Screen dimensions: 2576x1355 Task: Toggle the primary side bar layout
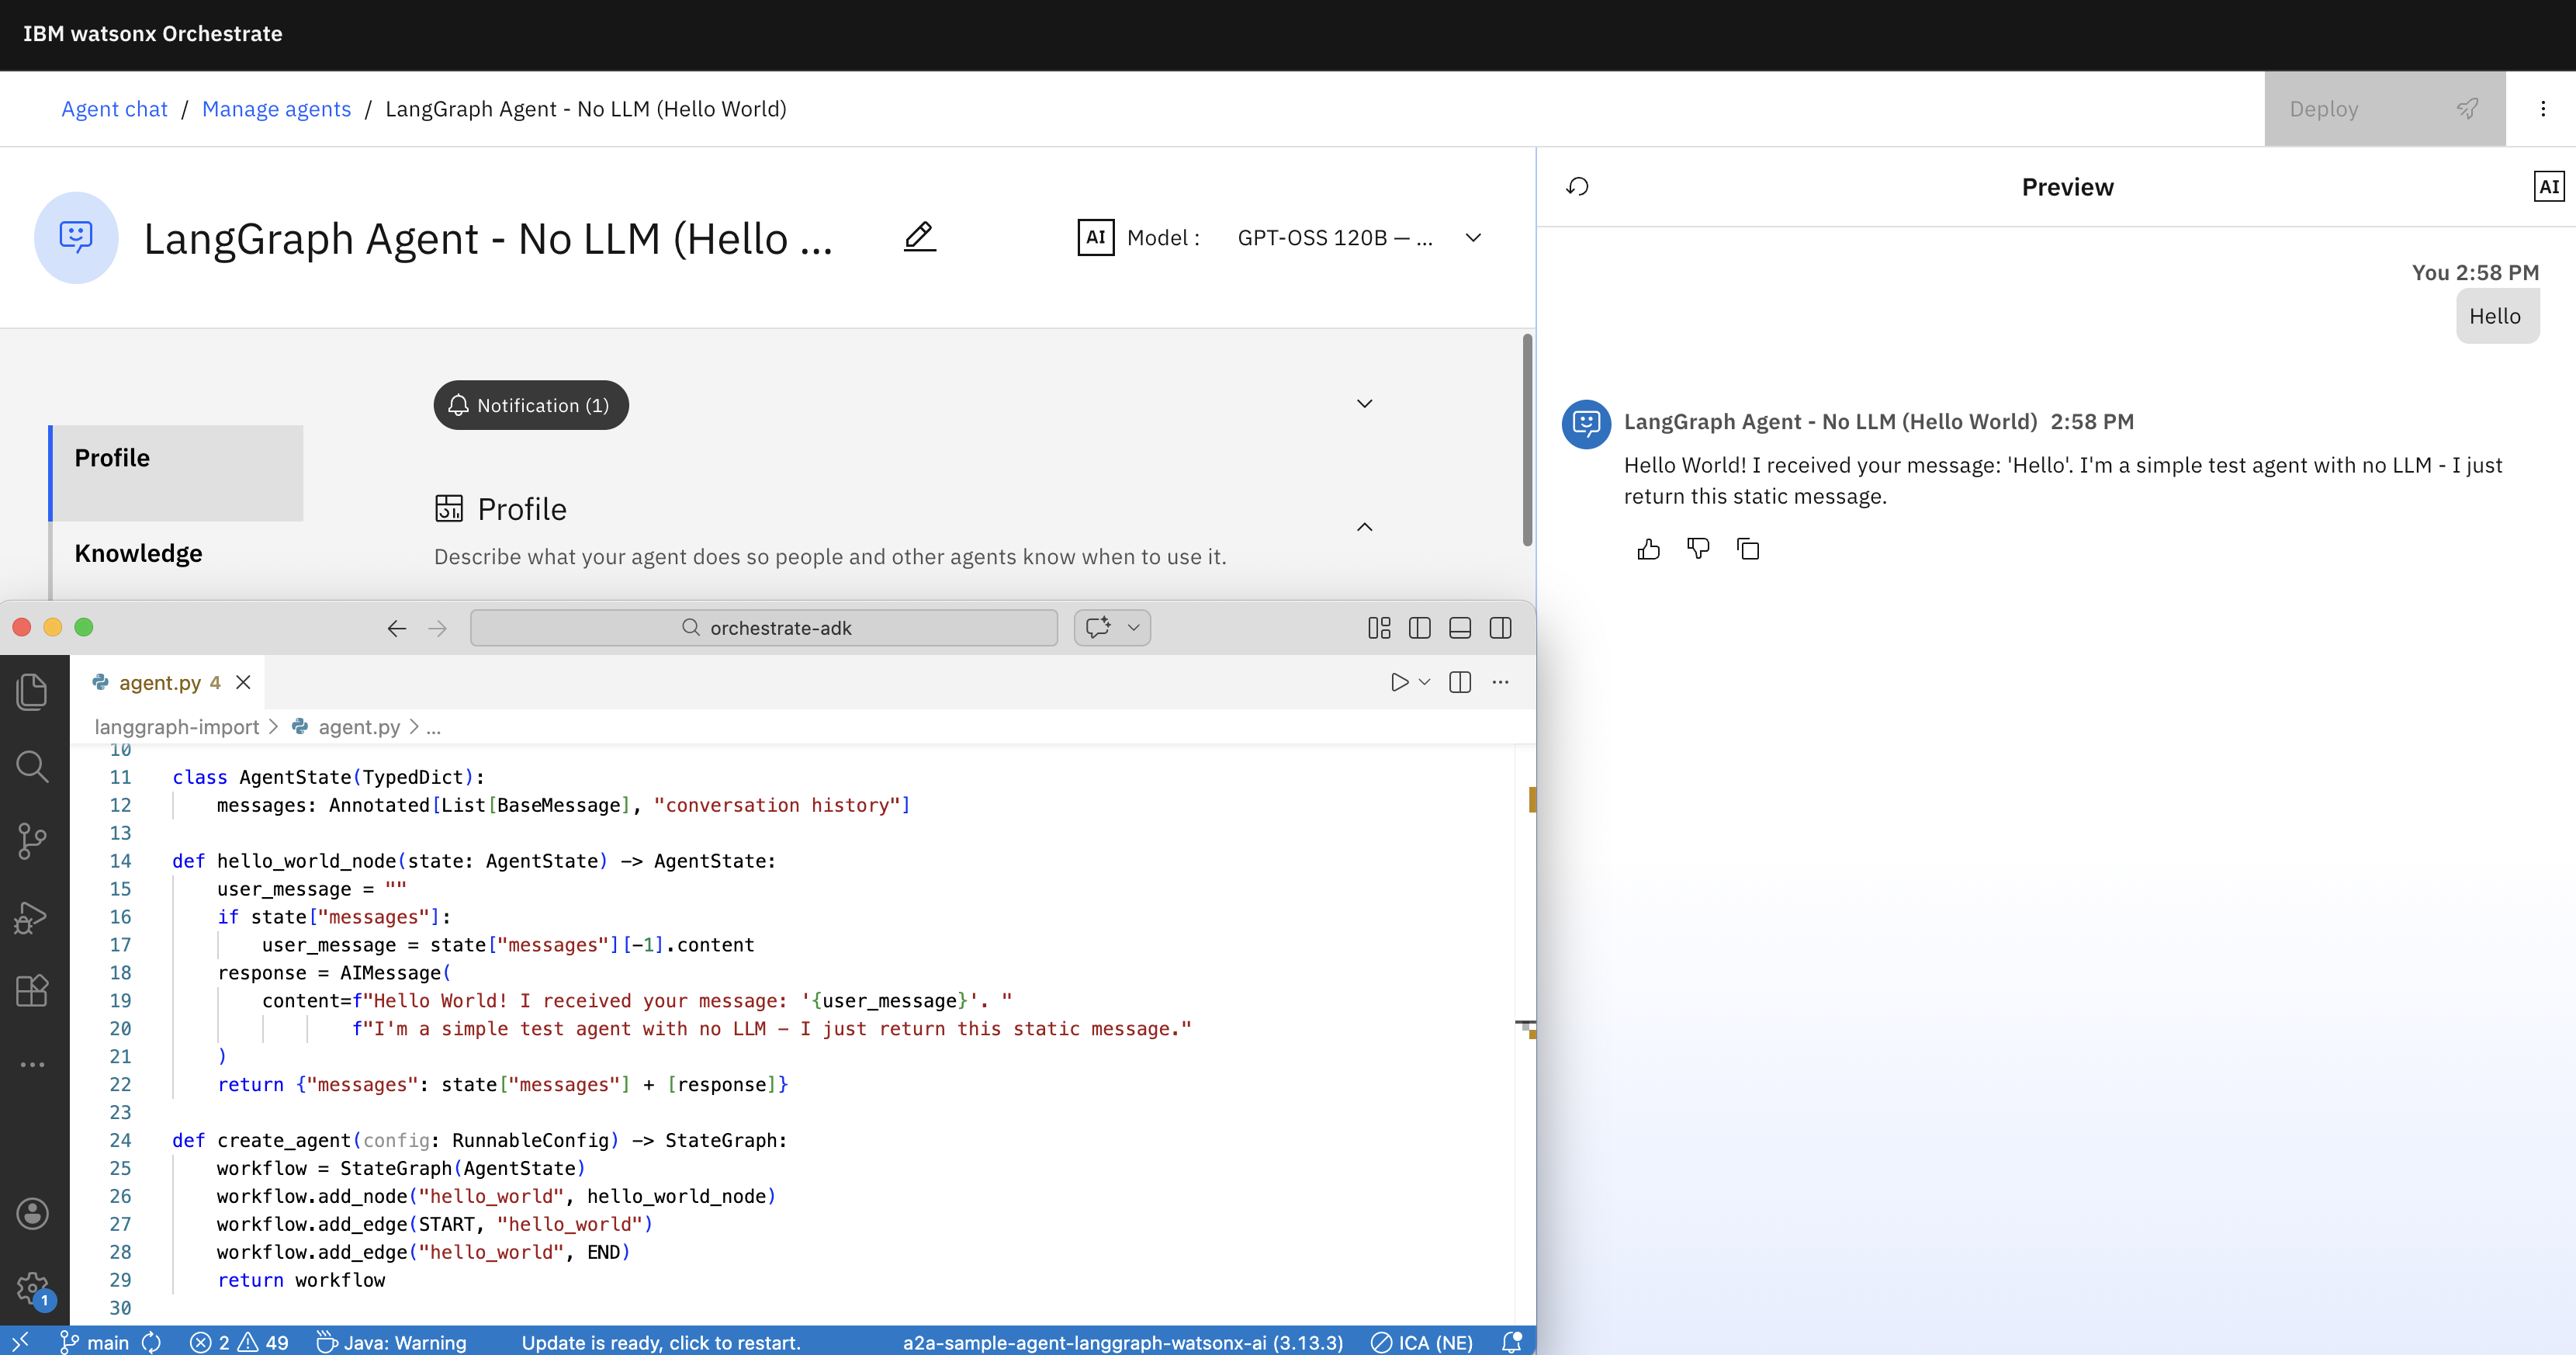click(1419, 628)
